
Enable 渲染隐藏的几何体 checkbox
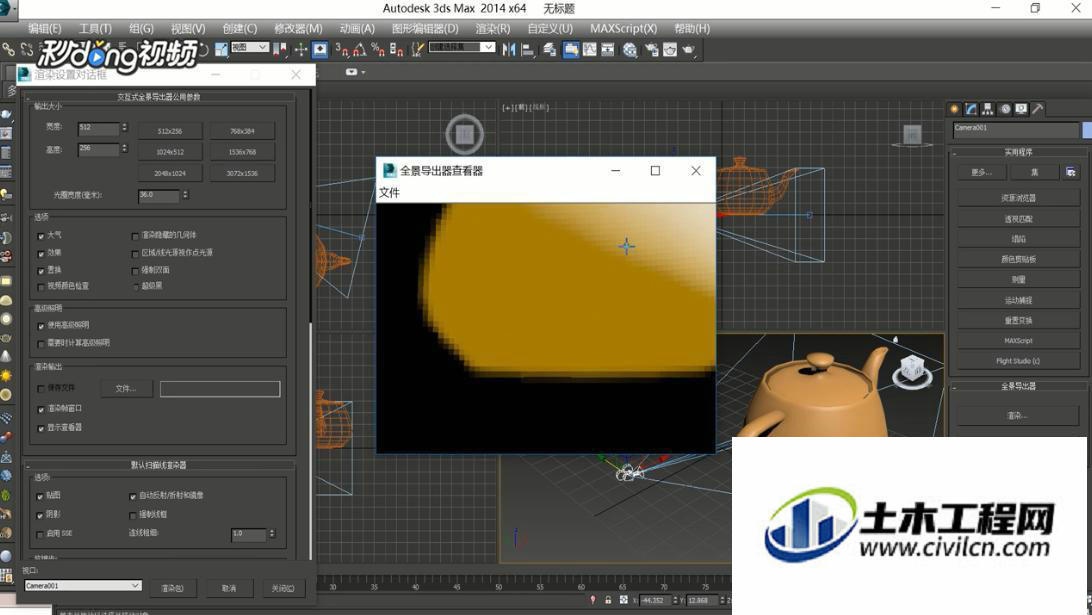point(135,236)
